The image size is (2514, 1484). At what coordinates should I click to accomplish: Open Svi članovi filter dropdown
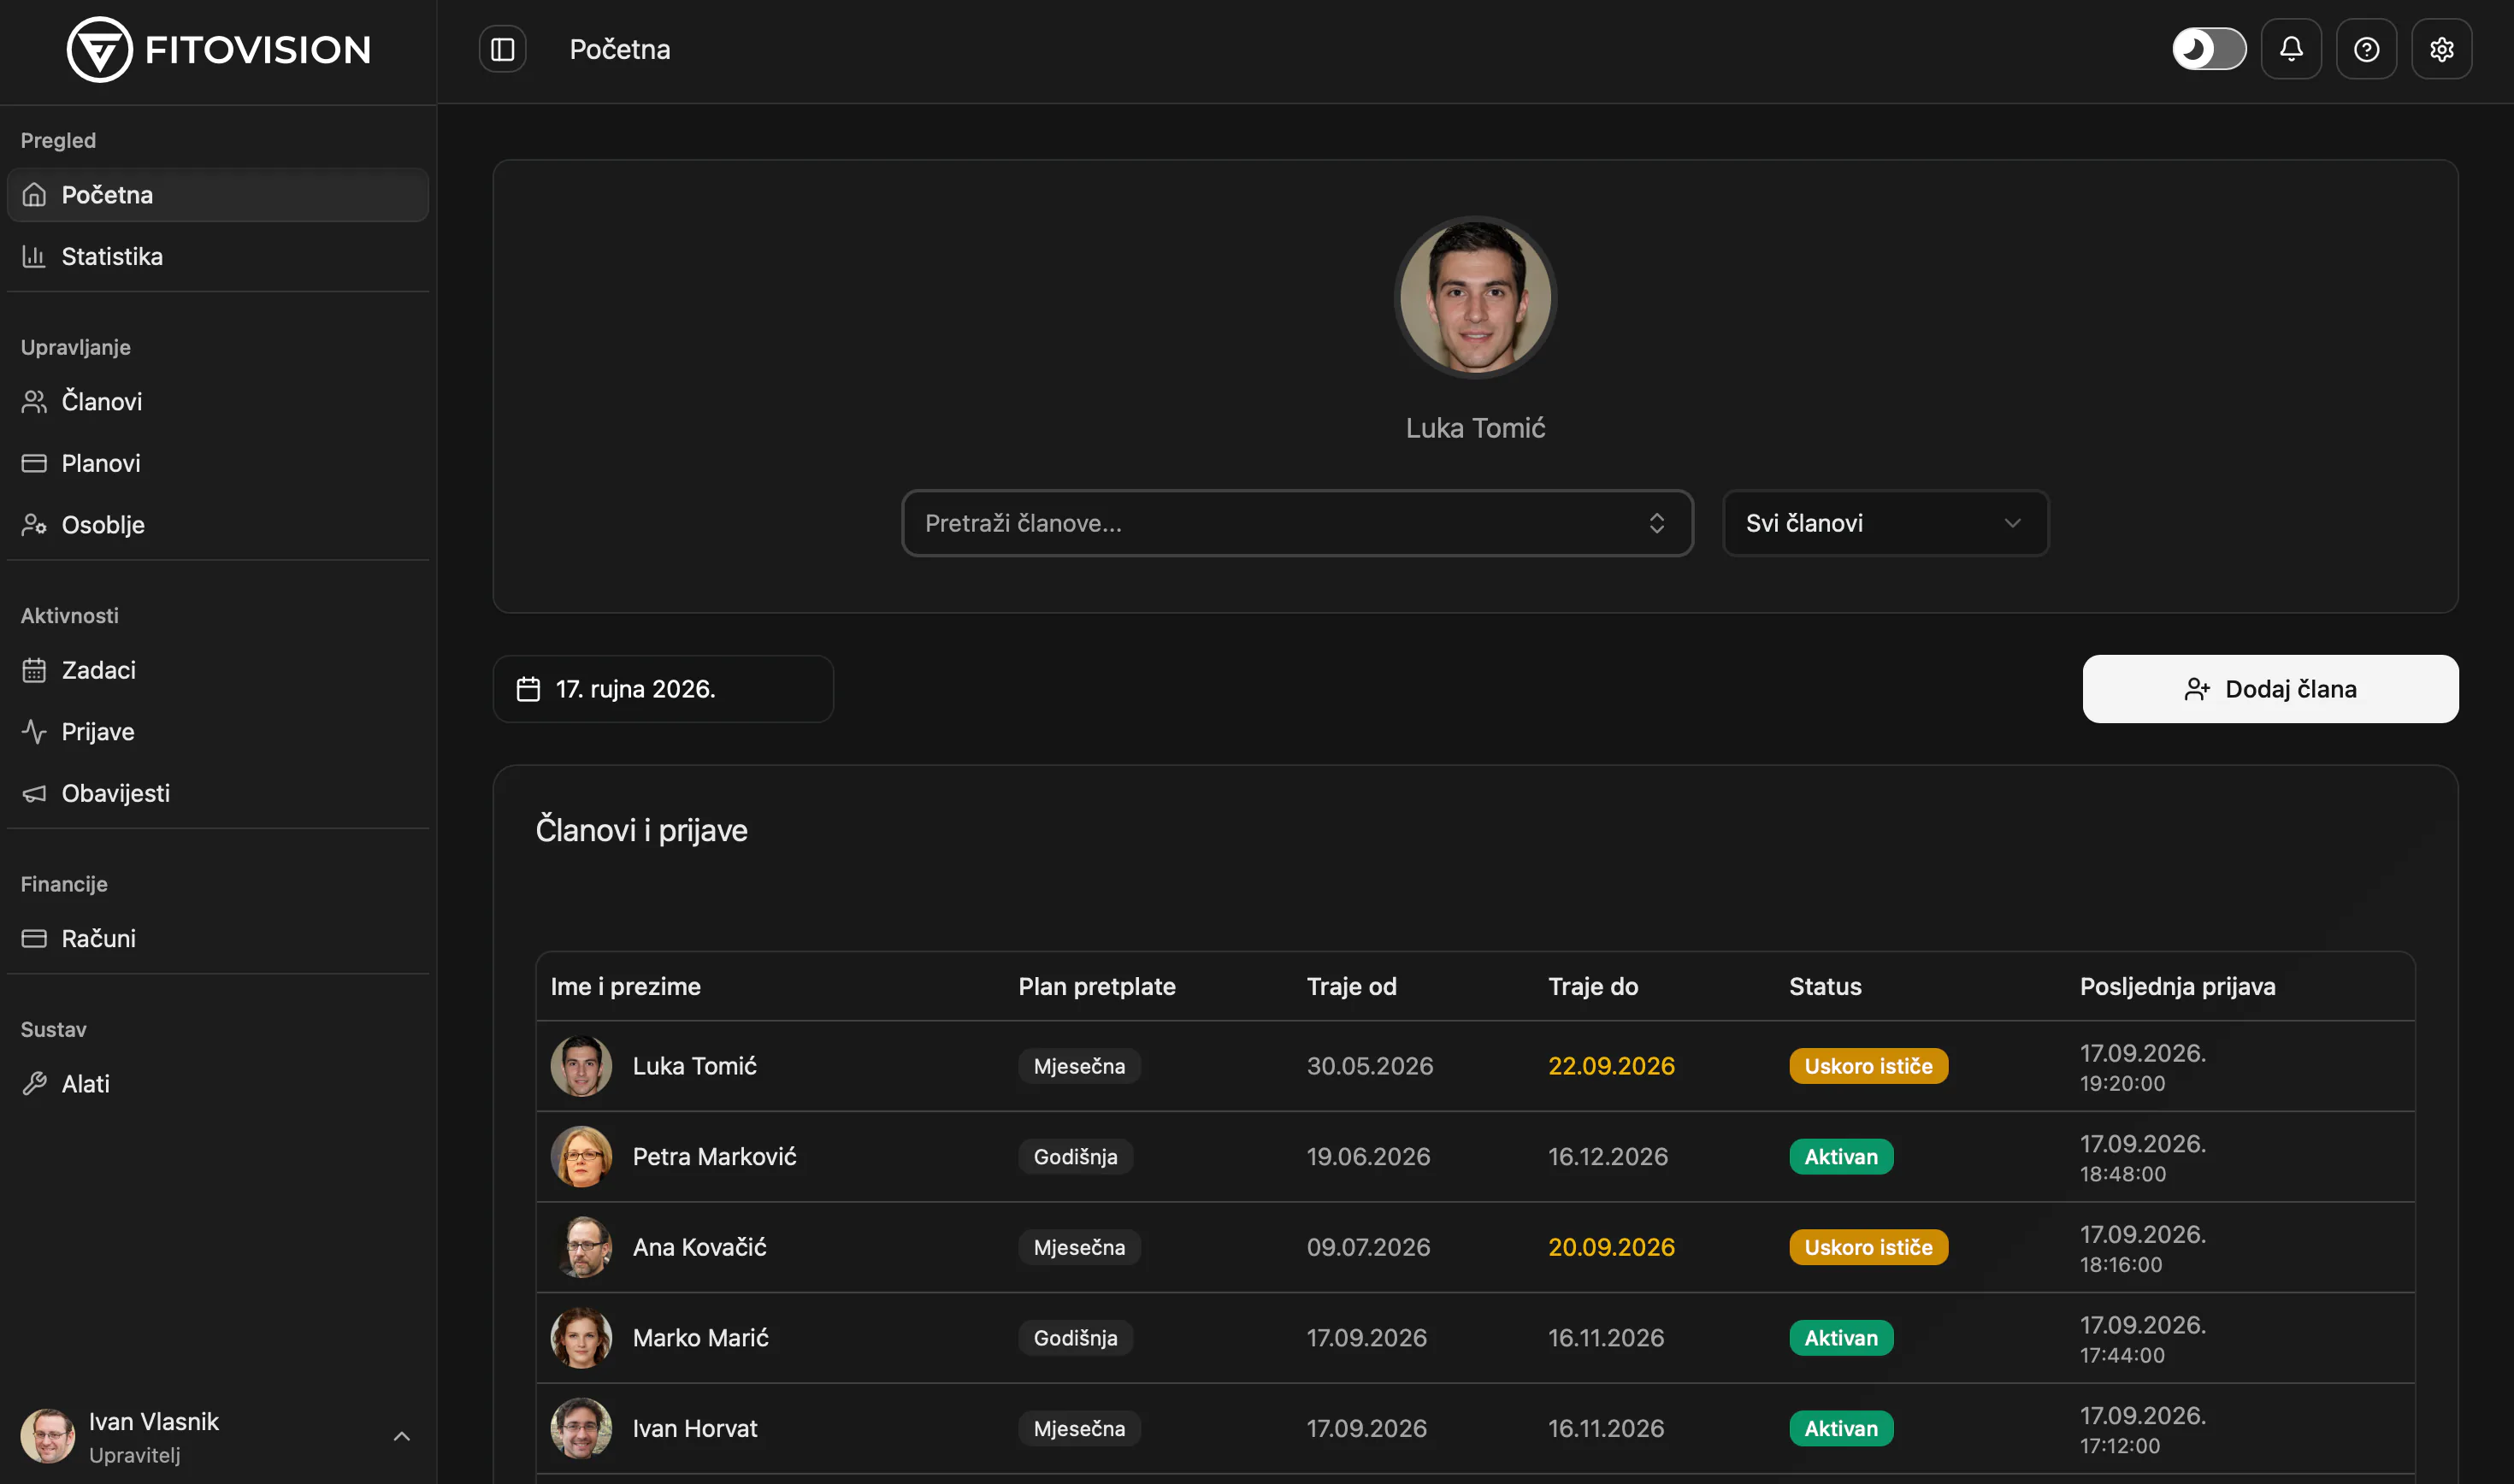coord(1885,523)
